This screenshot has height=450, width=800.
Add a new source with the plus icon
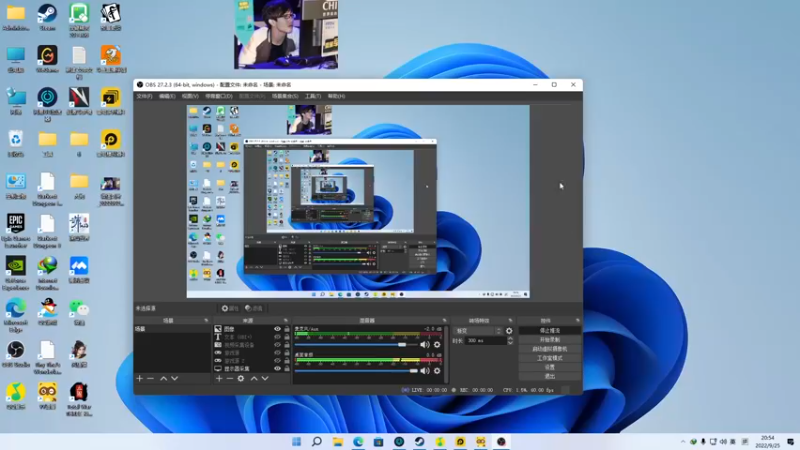[x=219, y=379]
